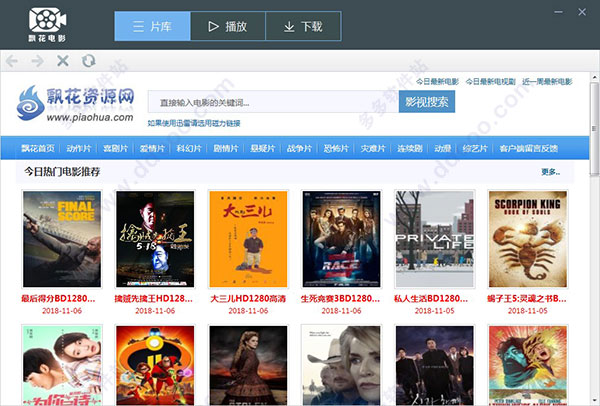Click the 影视搜索 button
The width and height of the screenshot is (600, 406).
click(427, 102)
